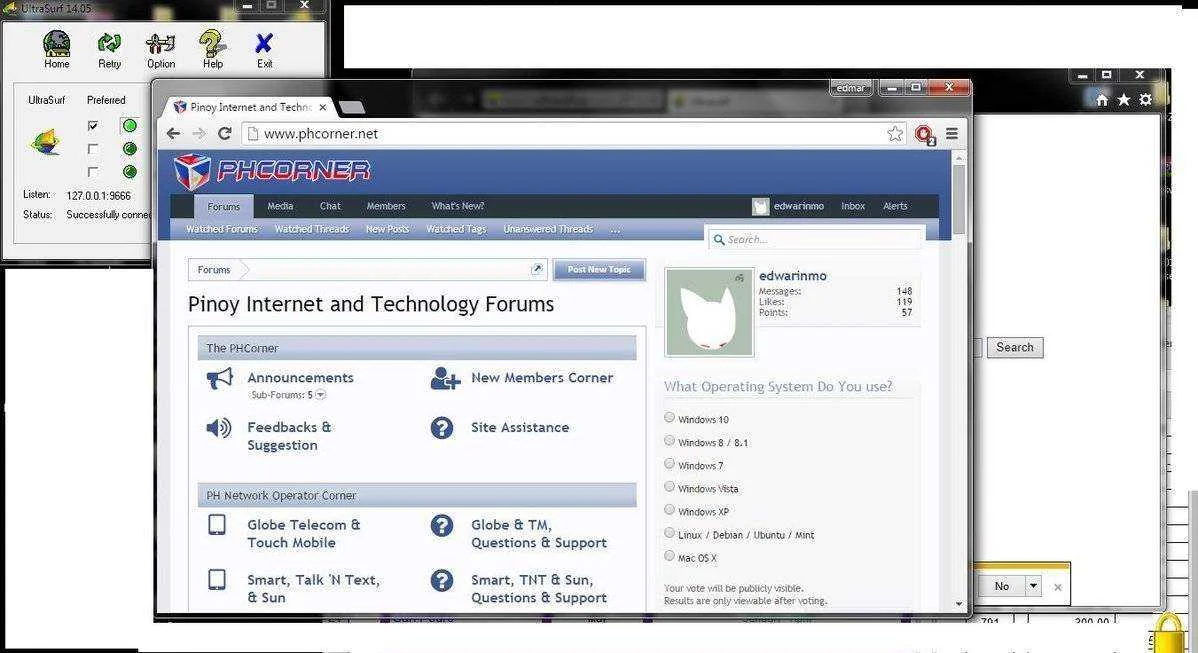Screen dimensions: 1198x653
Task: Select the Windows 8 / 8.1 poll option
Action: click(669, 440)
